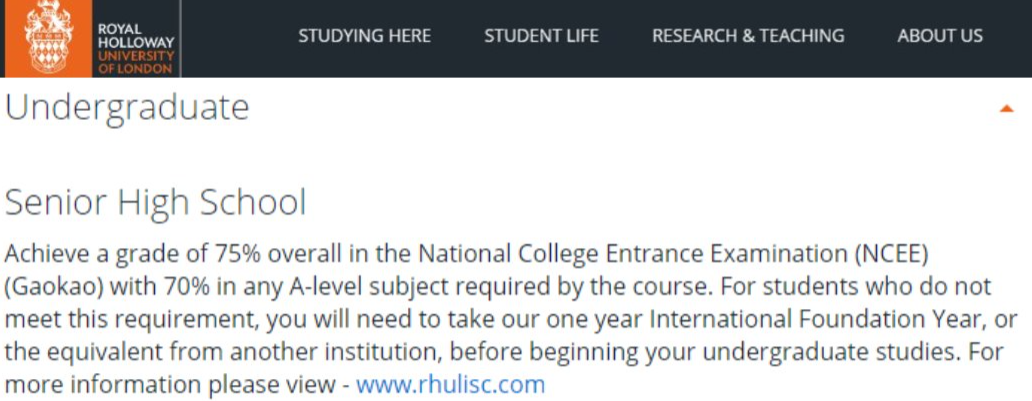Click the Royal Holloway crest logo
This screenshot has width=1032, height=401.
(48, 38)
